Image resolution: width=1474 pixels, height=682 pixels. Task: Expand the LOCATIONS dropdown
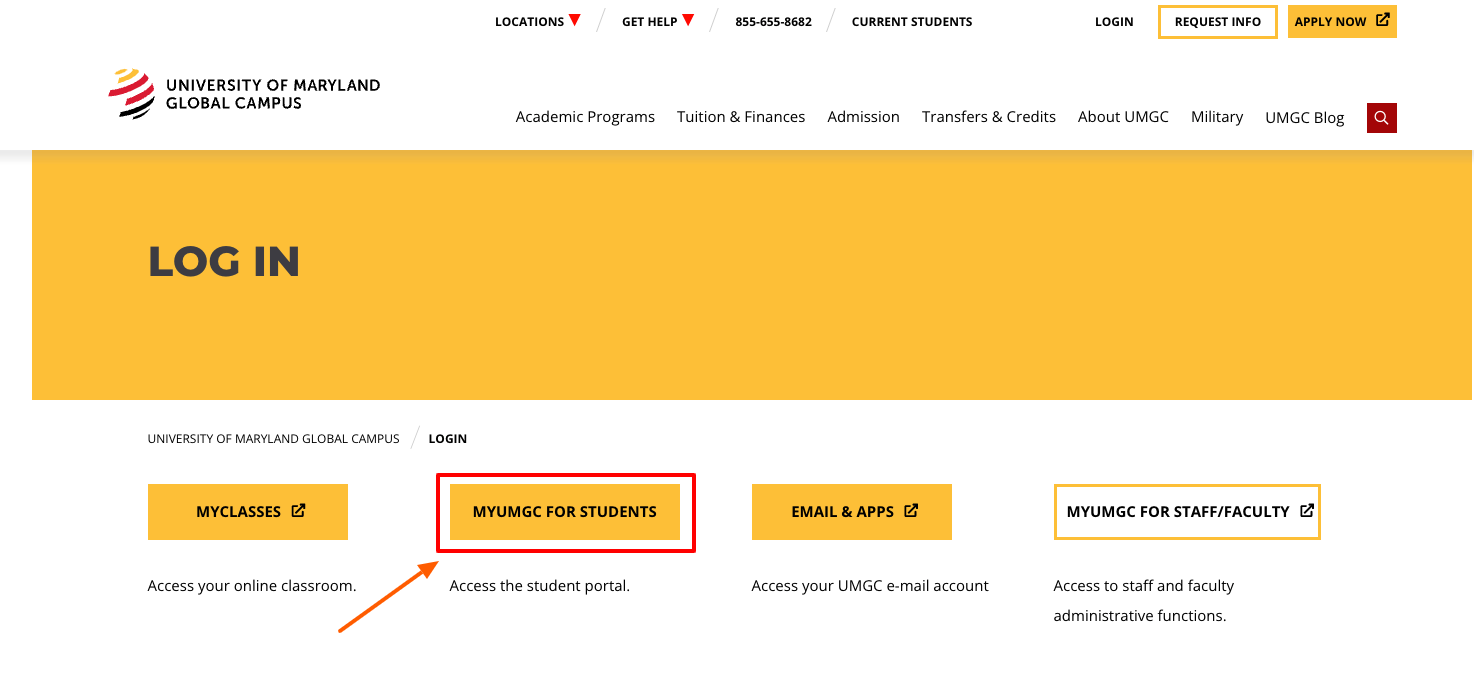[x=531, y=21]
